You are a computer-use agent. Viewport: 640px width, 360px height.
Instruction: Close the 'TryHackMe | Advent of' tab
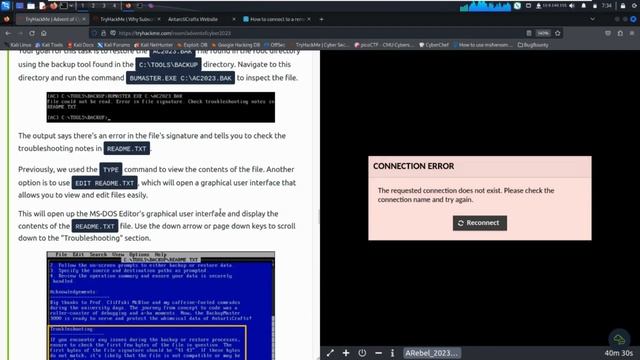coord(84,19)
